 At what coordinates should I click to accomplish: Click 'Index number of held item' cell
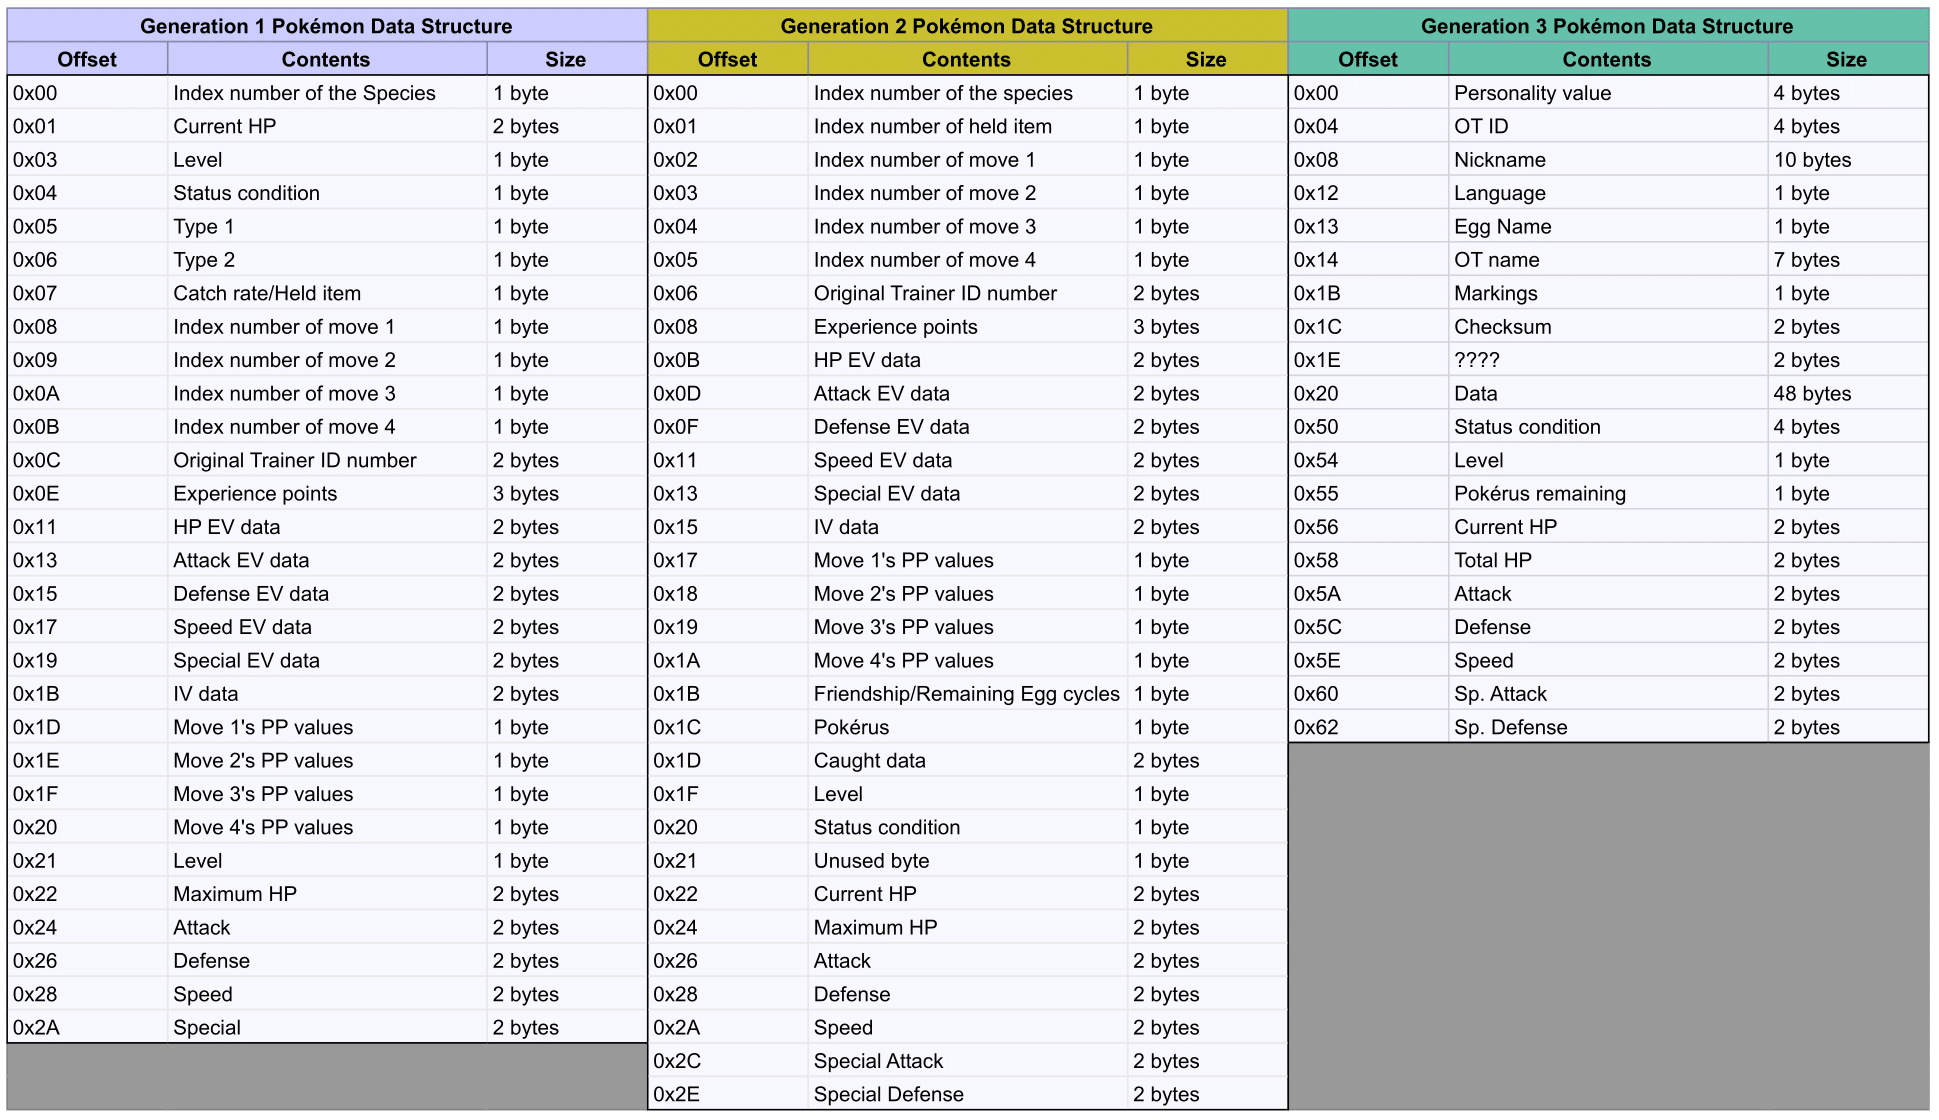pyautogui.click(x=967, y=126)
